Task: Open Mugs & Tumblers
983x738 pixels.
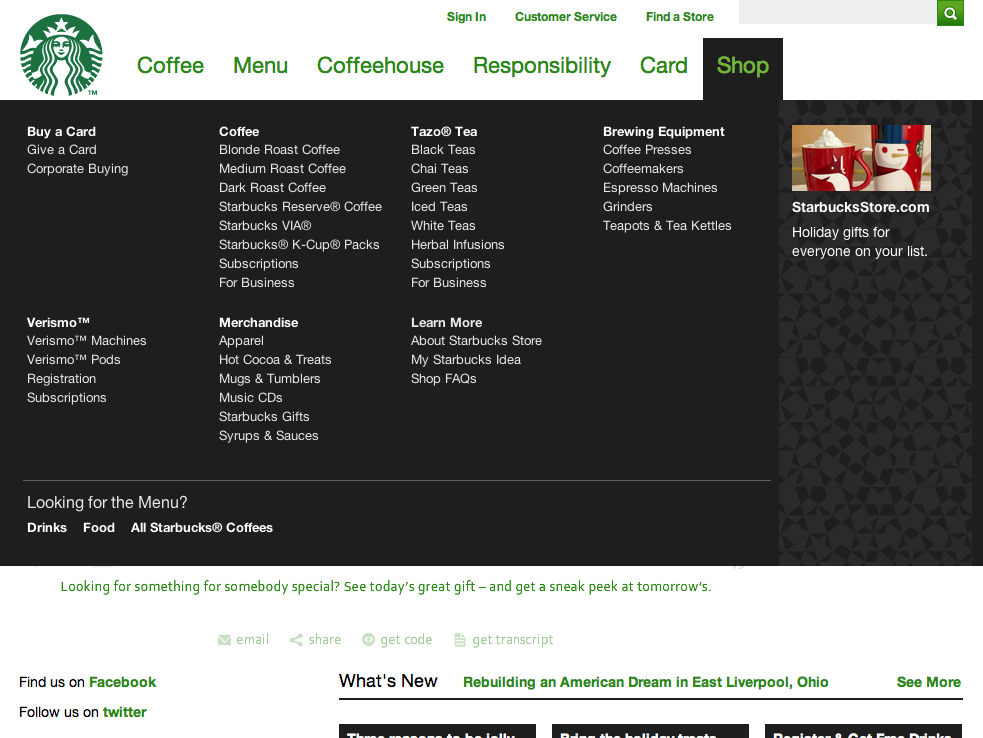Action: coord(269,379)
